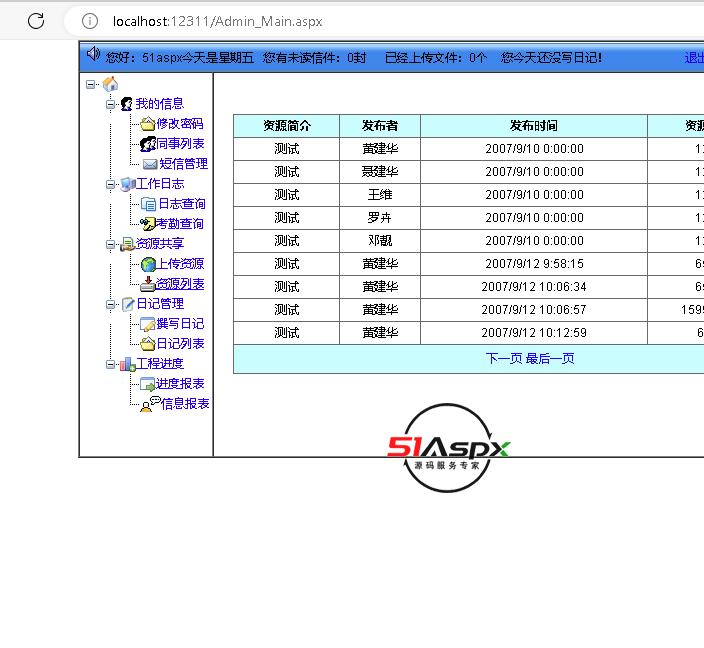The image size is (704, 648).
Task: Click the 发布者 column header
Action: 380,126
